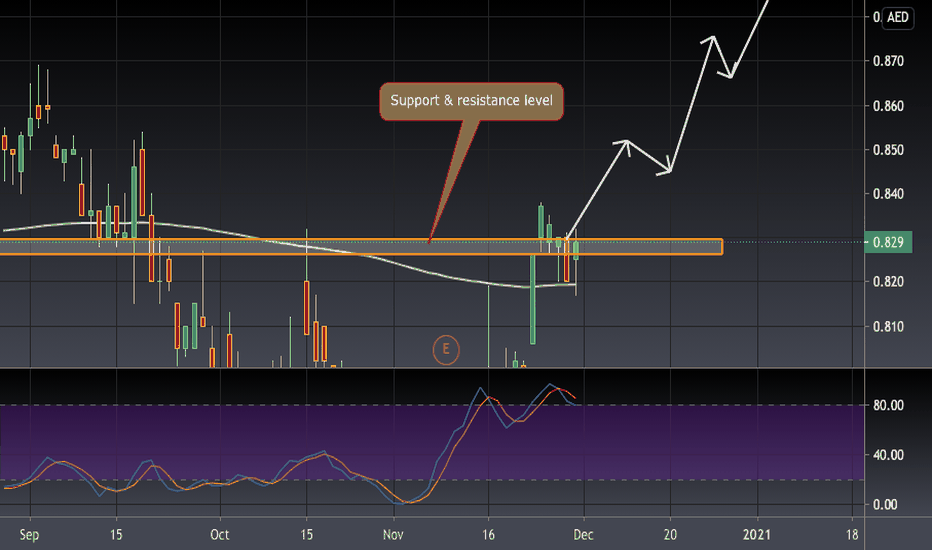
Task: Click the 2021 date label
Action: pos(757,535)
